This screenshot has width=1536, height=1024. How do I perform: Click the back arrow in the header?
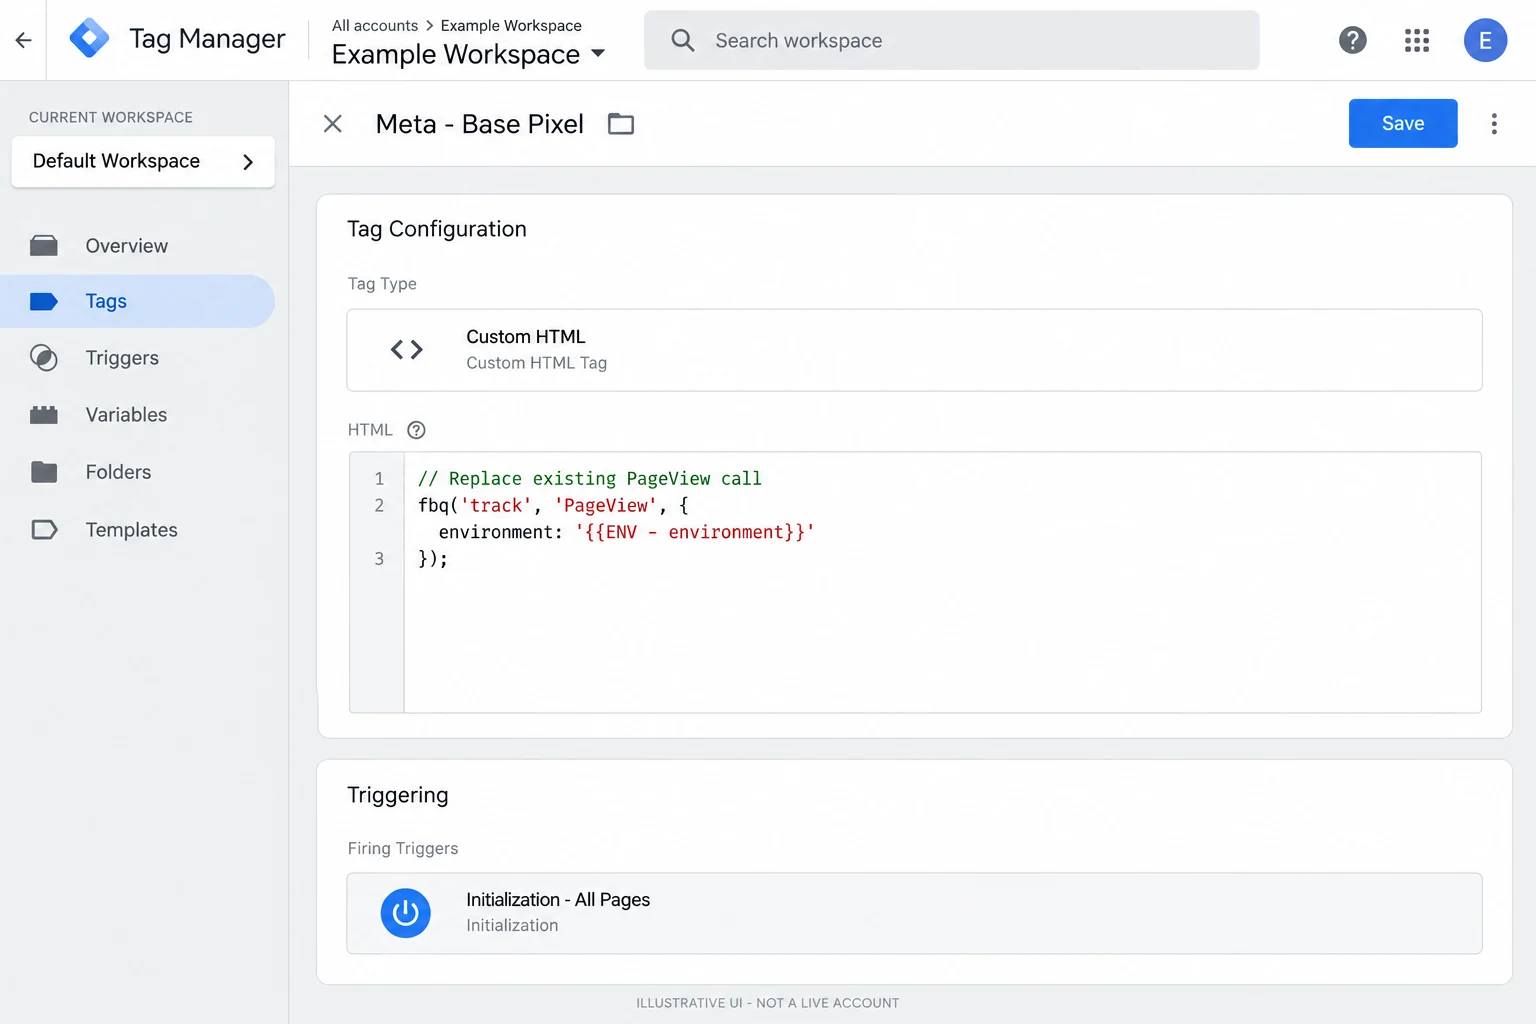point(23,40)
